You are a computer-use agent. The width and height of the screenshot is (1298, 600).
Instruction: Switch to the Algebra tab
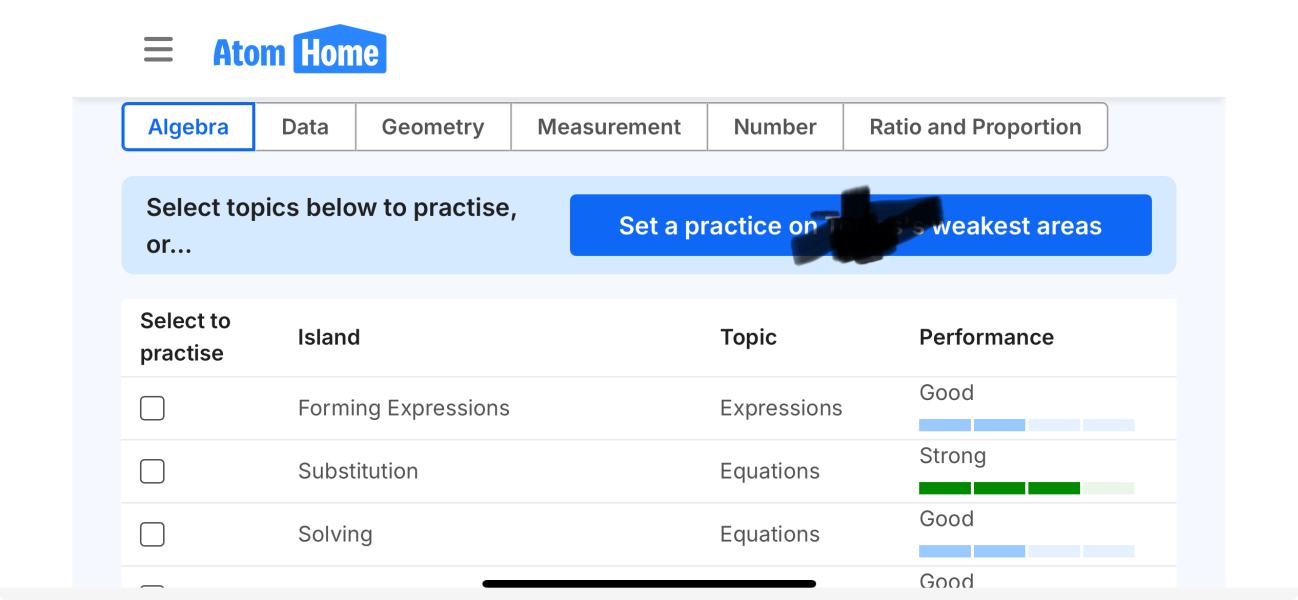188,127
